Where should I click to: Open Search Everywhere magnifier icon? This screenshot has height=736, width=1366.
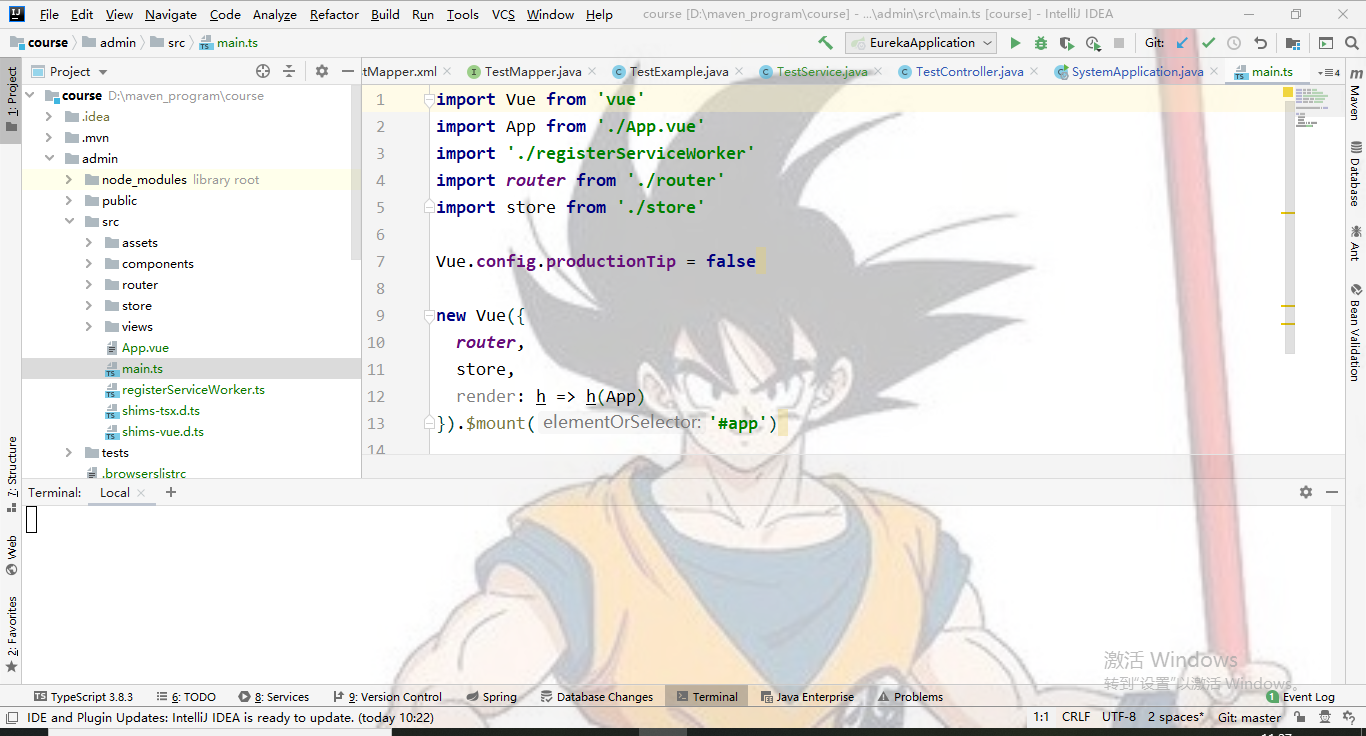pos(1351,43)
